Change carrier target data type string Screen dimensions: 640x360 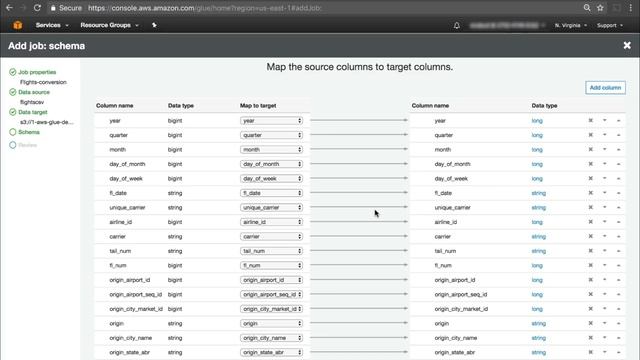tap(538, 237)
